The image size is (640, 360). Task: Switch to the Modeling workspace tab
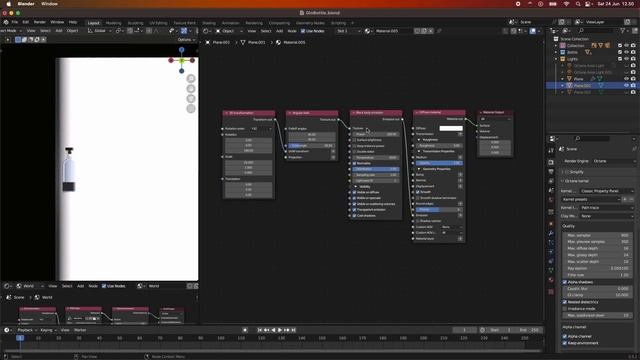click(113, 23)
